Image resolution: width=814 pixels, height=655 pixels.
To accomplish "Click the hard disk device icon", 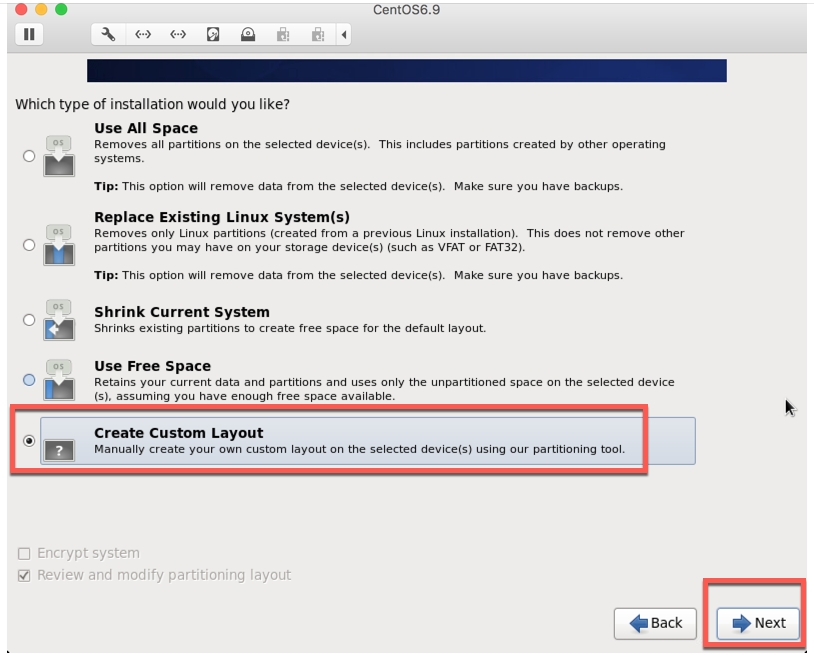I will coord(213,34).
